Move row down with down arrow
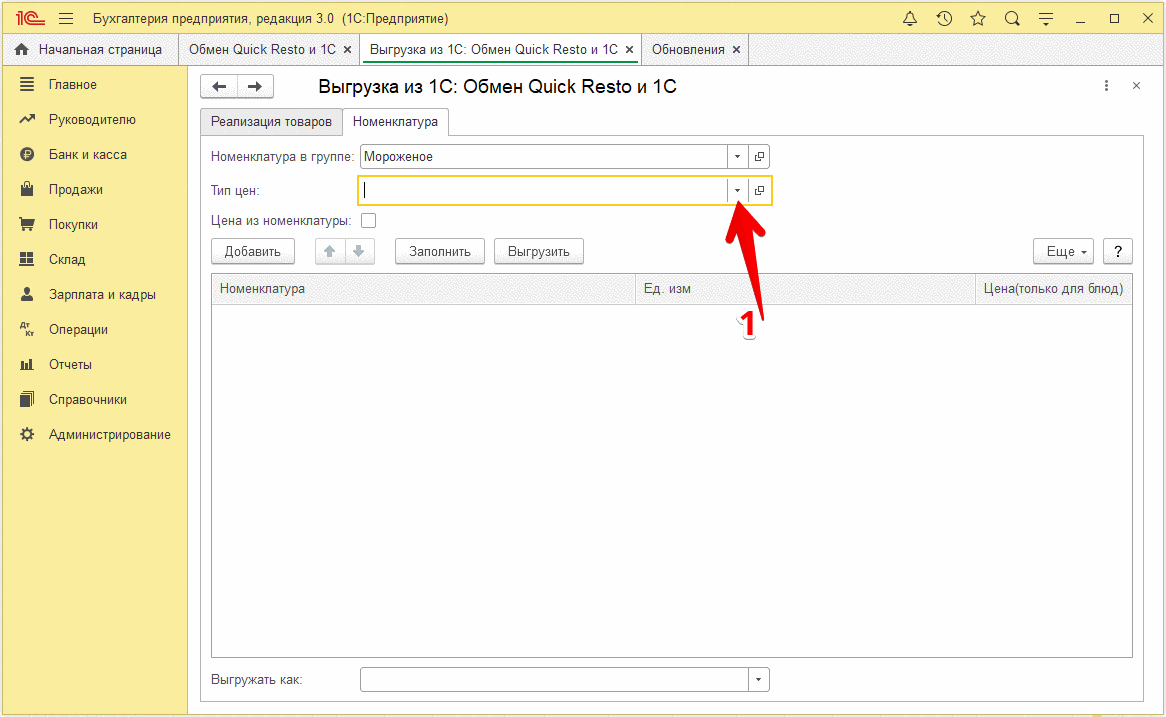 (359, 251)
